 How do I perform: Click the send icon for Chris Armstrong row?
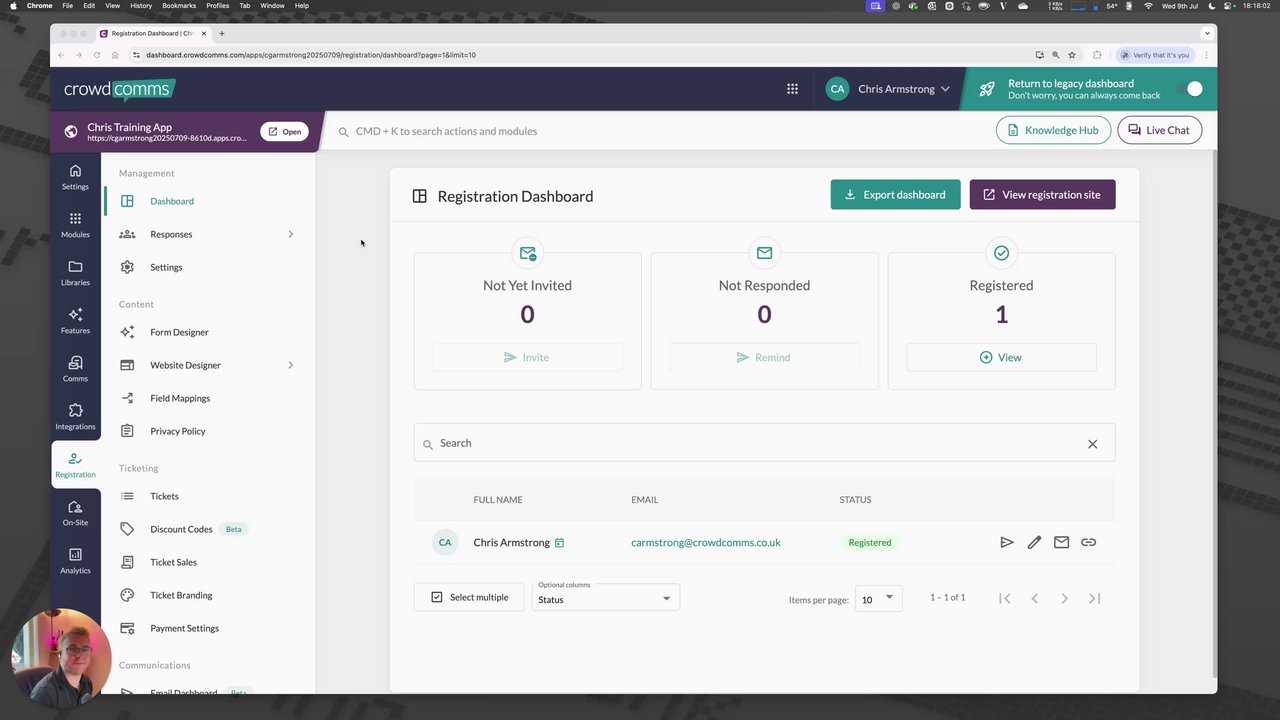[1007, 542]
